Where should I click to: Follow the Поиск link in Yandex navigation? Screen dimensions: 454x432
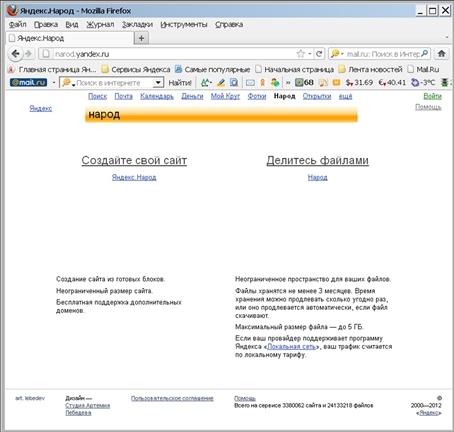pos(97,96)
